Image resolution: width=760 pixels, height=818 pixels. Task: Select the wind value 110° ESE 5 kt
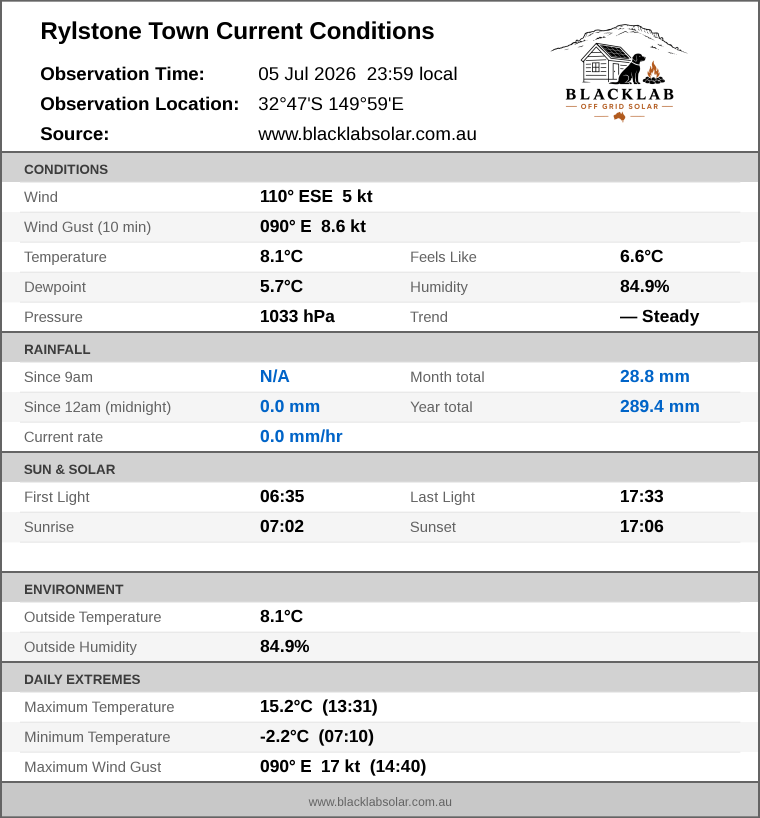pyautogui.click(x=316, y=197)
